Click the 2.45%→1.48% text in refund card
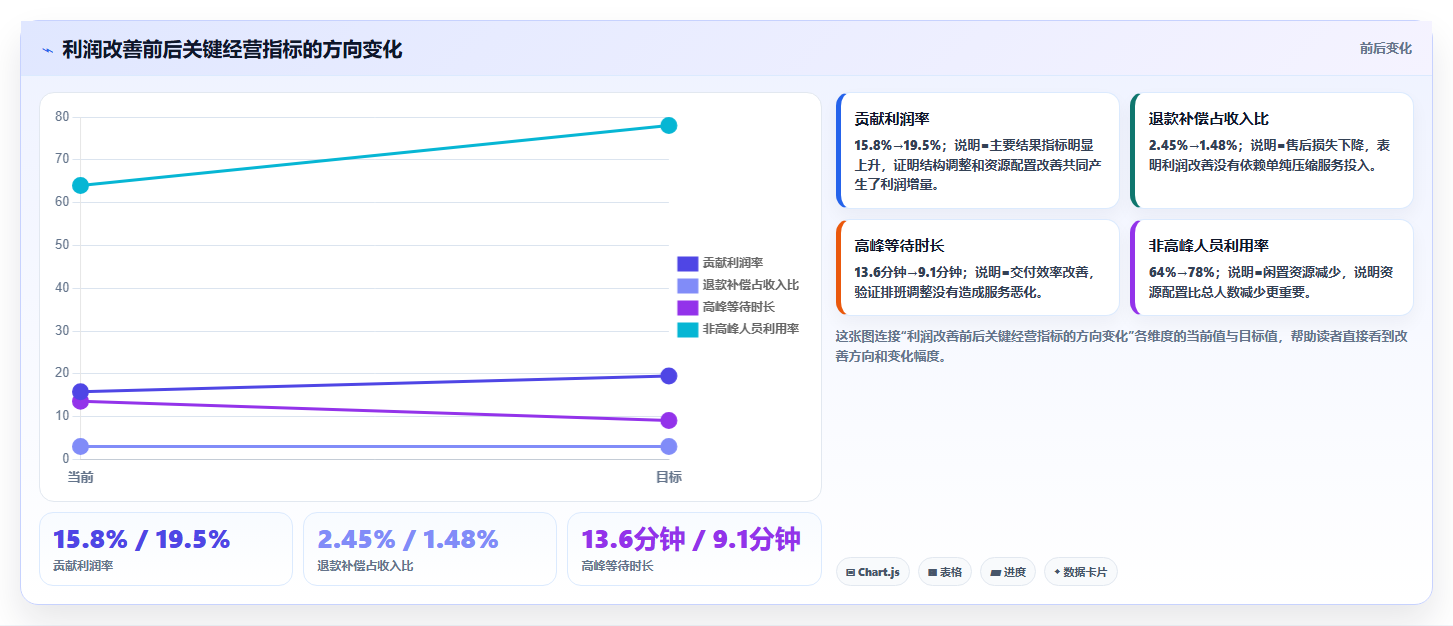Screen dimensions: 1453x626 pyautogui.click(x=1194, y=145)
